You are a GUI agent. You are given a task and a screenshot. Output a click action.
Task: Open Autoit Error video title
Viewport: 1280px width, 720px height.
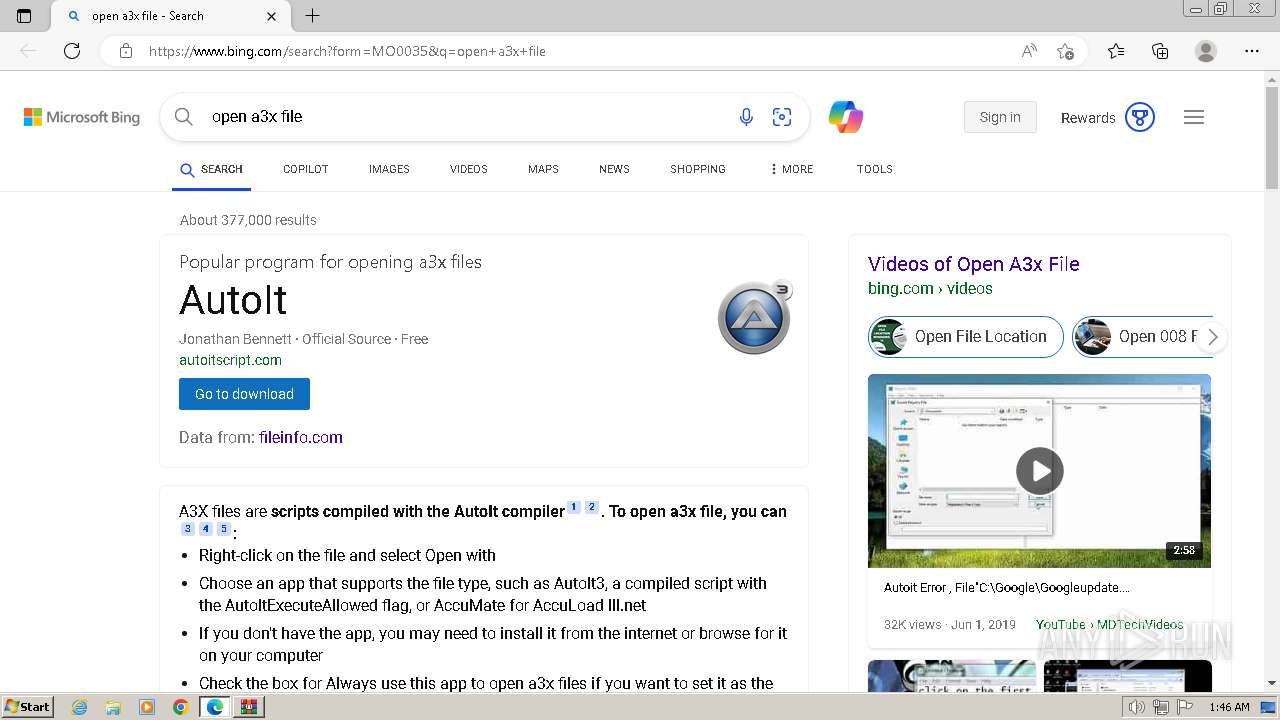[1007, 588]
